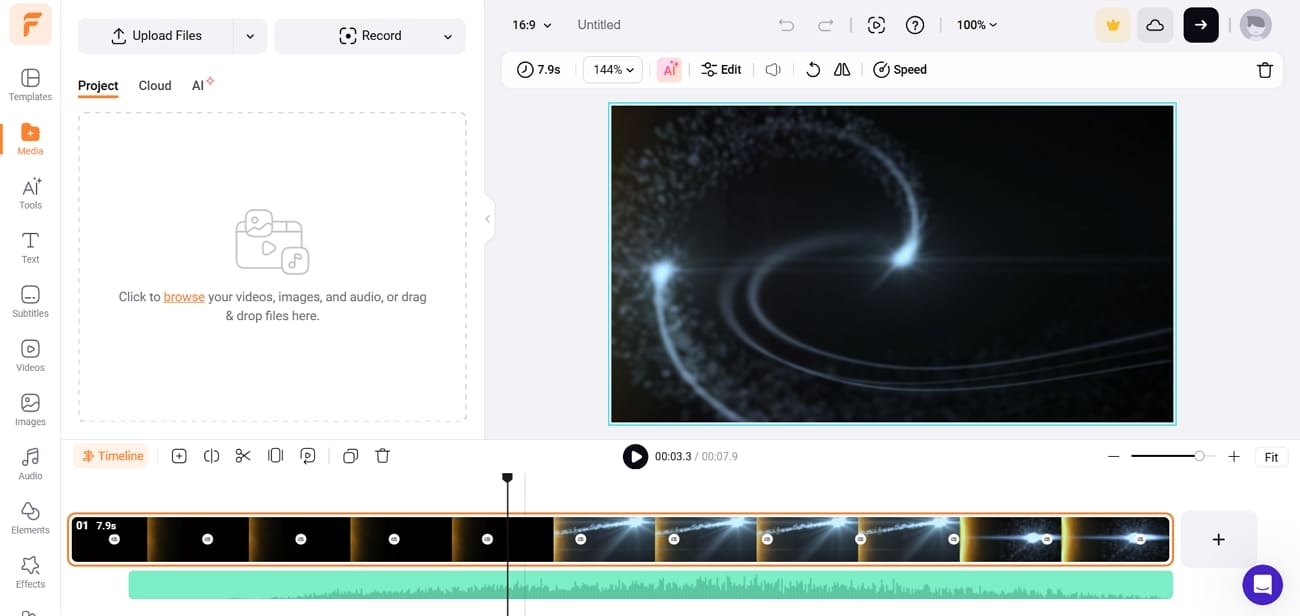Viewport: 1300px width, 616px height.
Task: Open the Subtitles panel
Action: [x=30, y=301]
